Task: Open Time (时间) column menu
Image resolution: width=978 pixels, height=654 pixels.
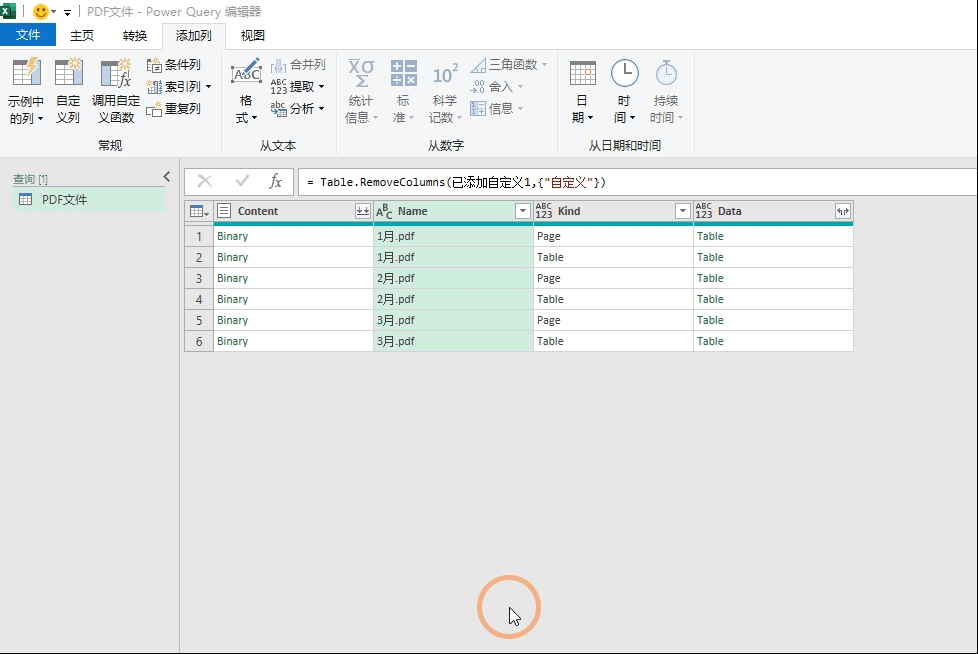Action: pyautogui.click(x=624, y=91)
